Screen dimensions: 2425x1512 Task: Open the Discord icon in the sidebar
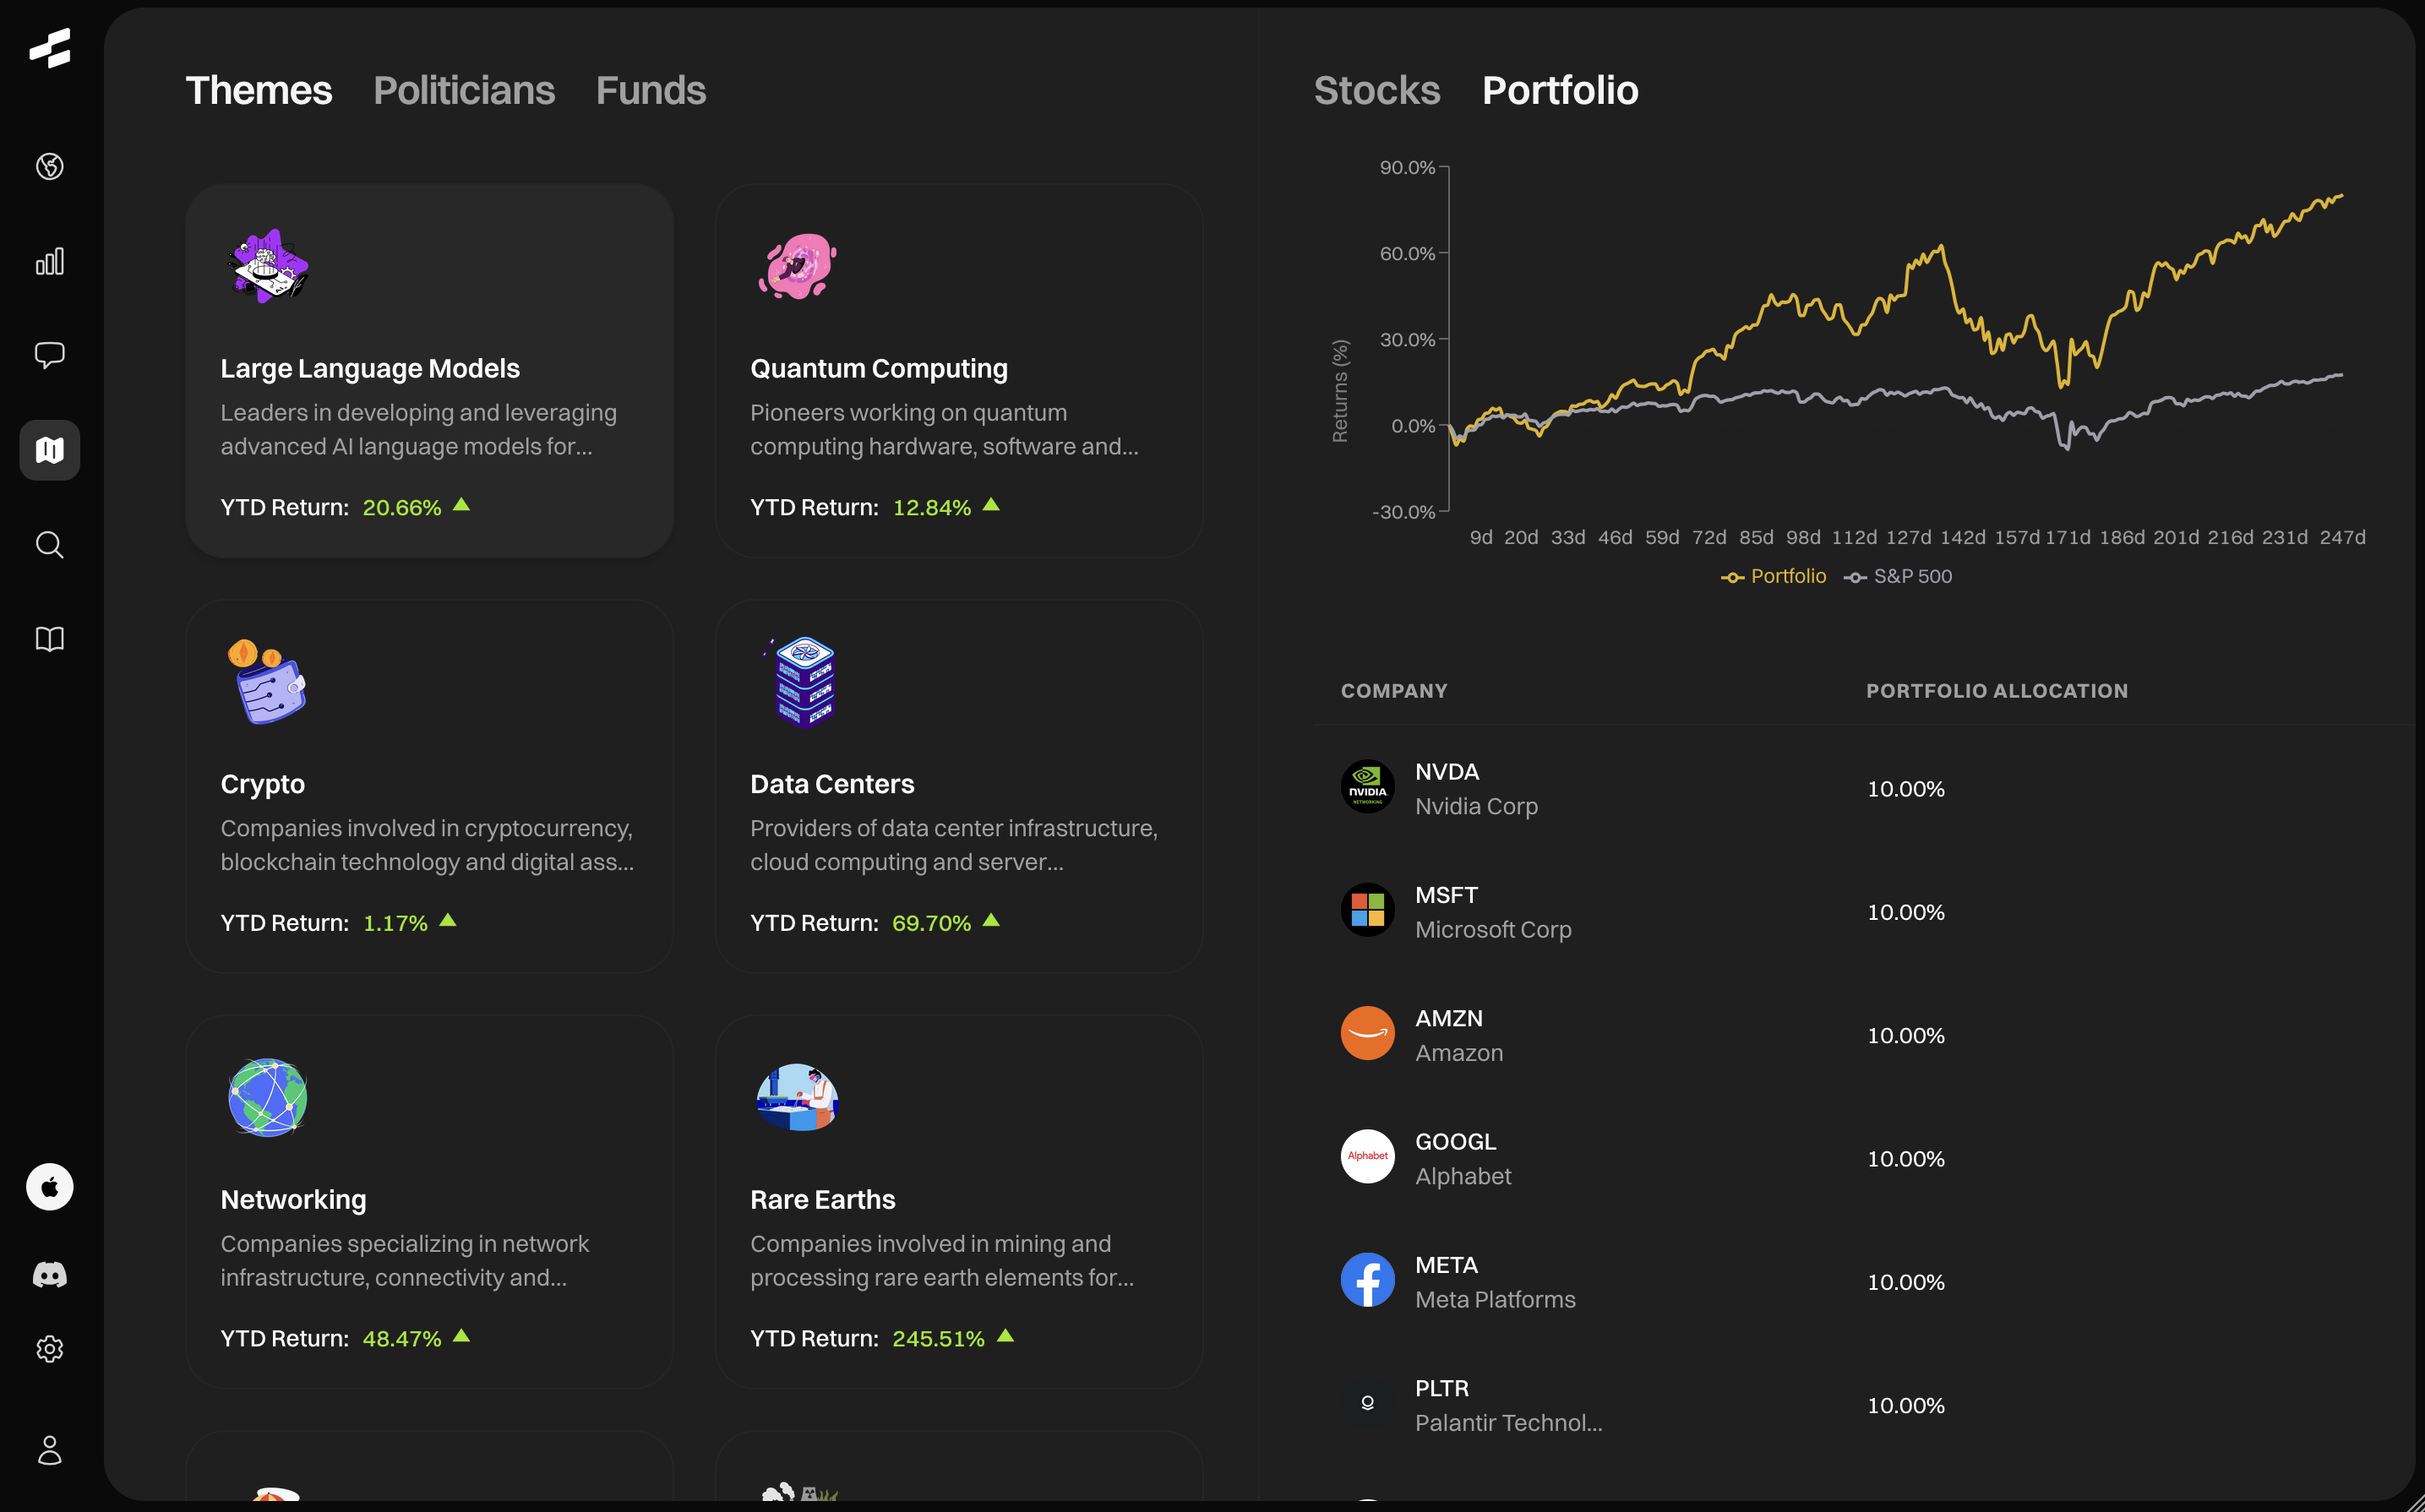coord(49,1274)
